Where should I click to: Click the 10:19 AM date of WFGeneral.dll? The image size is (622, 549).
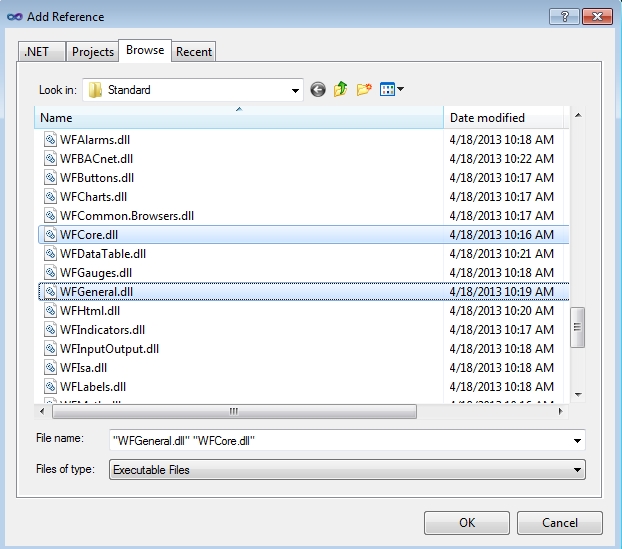coord(501,292)
